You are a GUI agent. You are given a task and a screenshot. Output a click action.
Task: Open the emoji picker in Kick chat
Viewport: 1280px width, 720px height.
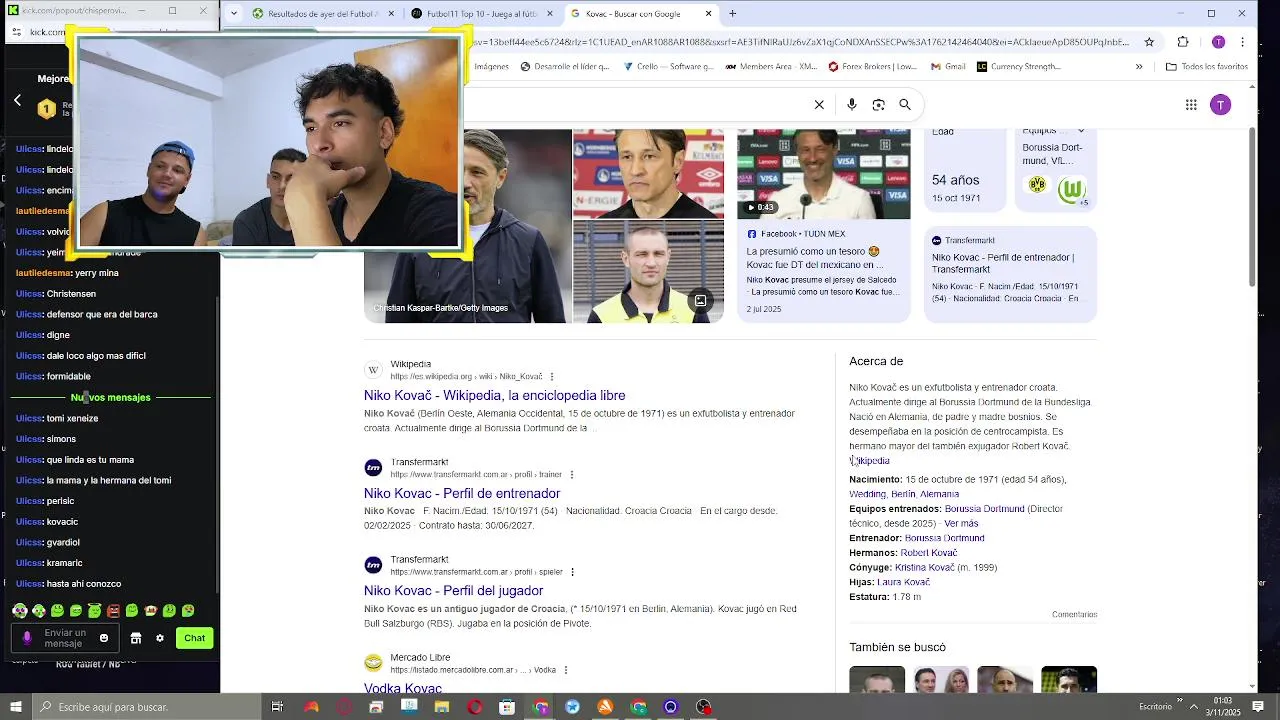click(x=104, y=638)
